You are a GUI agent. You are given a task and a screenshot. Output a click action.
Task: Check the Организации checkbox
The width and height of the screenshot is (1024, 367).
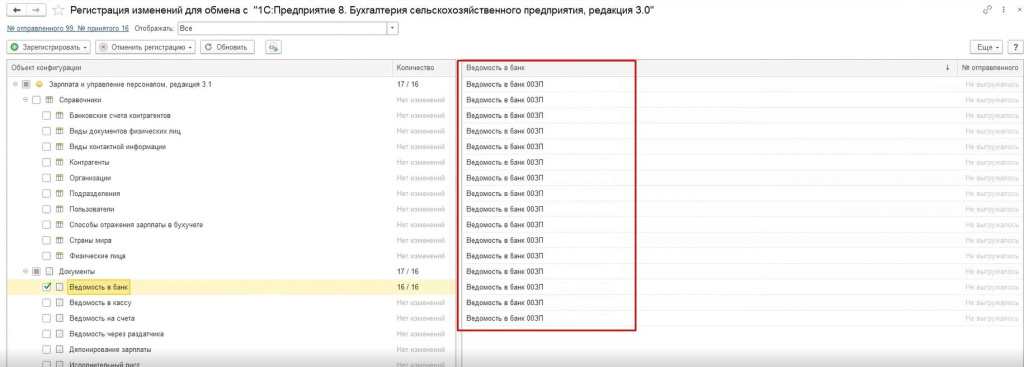tap(46, 178)
